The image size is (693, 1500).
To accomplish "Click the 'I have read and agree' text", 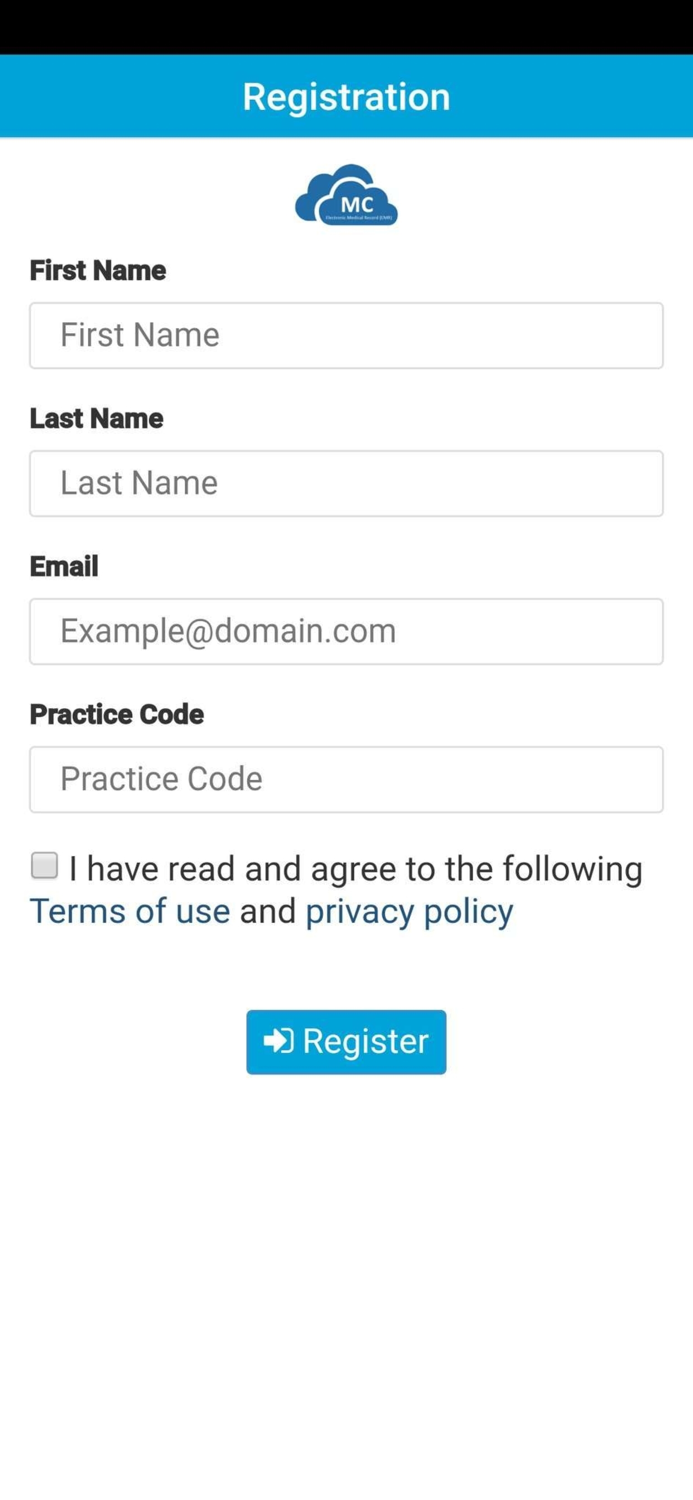I will pyautogui.click(x=355, y=868).
